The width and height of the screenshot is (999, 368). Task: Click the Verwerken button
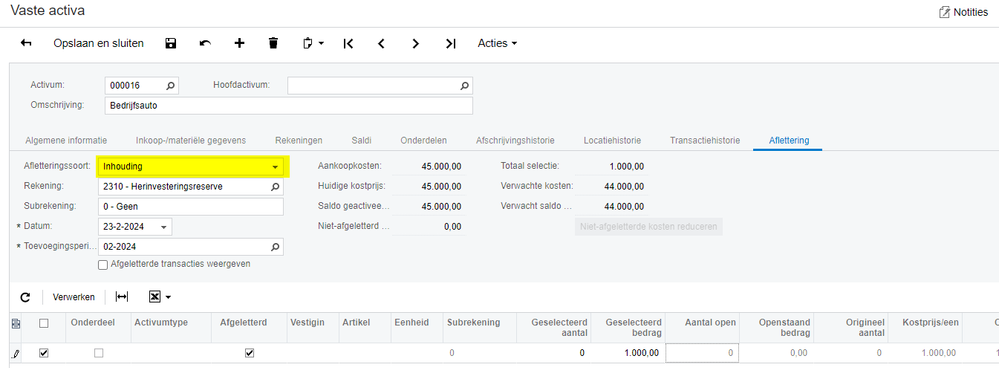(74, 297)
